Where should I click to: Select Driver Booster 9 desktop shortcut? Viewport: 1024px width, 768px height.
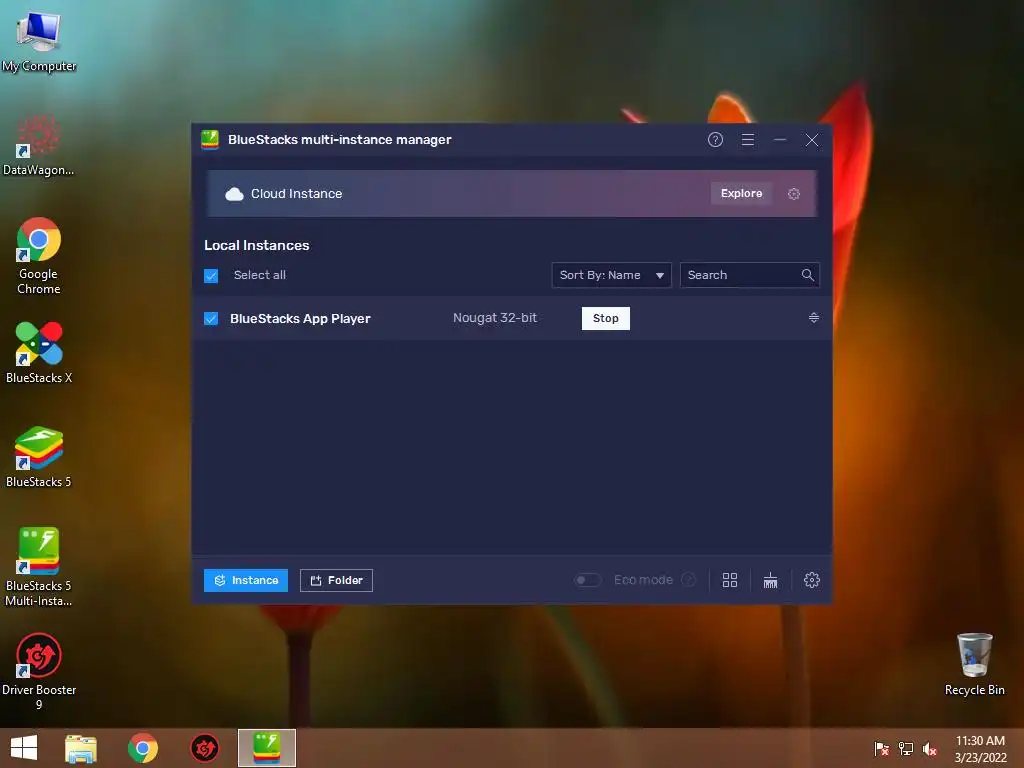39,671
